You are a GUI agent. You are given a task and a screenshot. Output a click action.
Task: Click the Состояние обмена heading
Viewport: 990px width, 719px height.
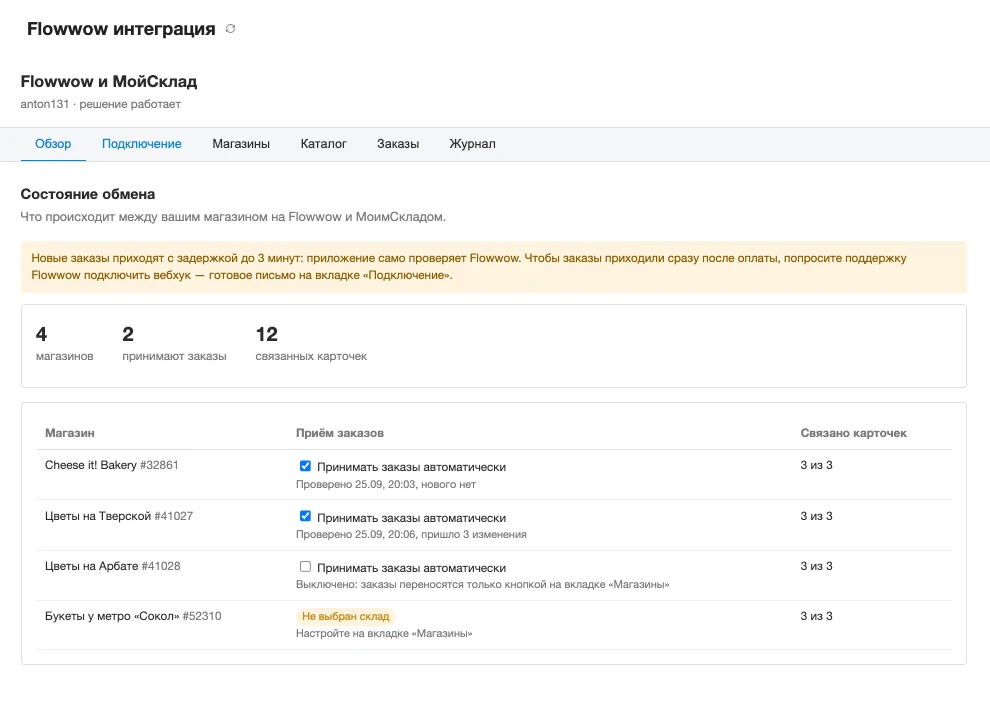tap(88, 194)
